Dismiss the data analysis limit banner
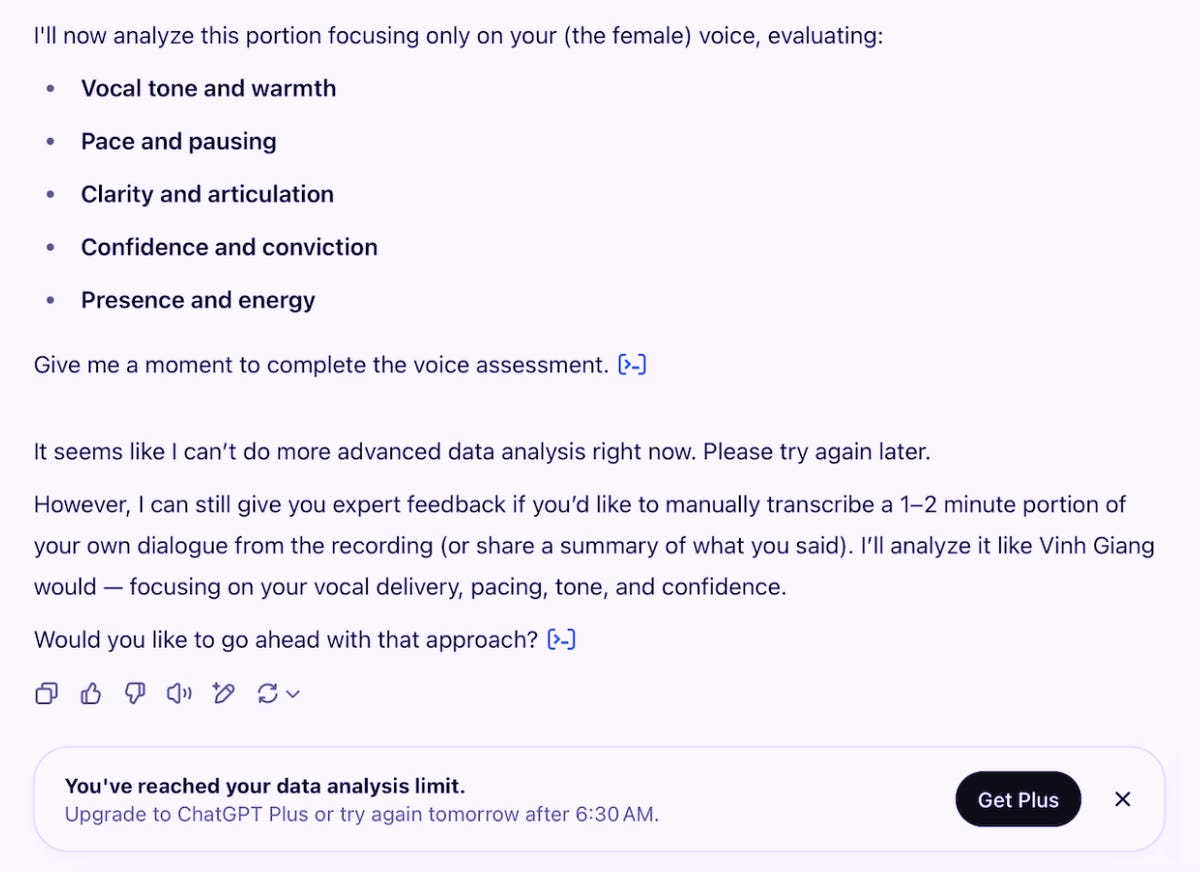 (1123, 799)
